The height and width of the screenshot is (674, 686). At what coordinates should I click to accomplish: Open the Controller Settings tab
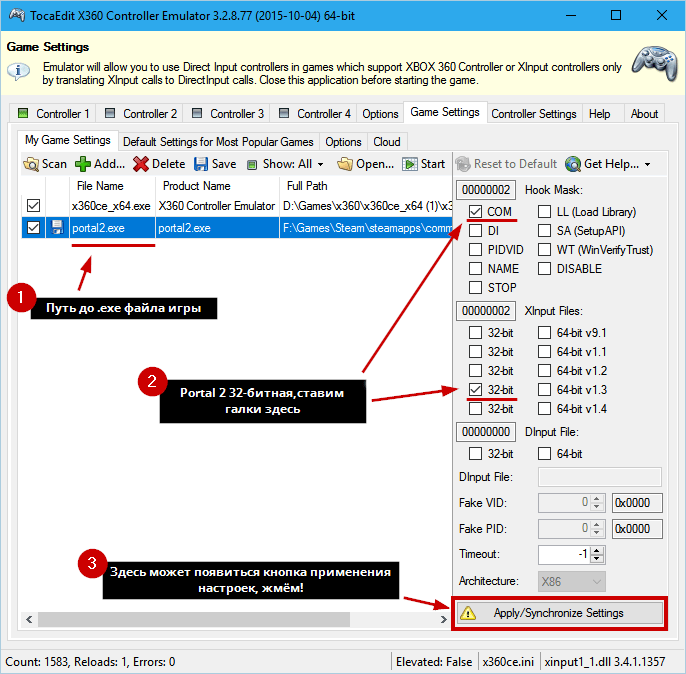point(534,114)
